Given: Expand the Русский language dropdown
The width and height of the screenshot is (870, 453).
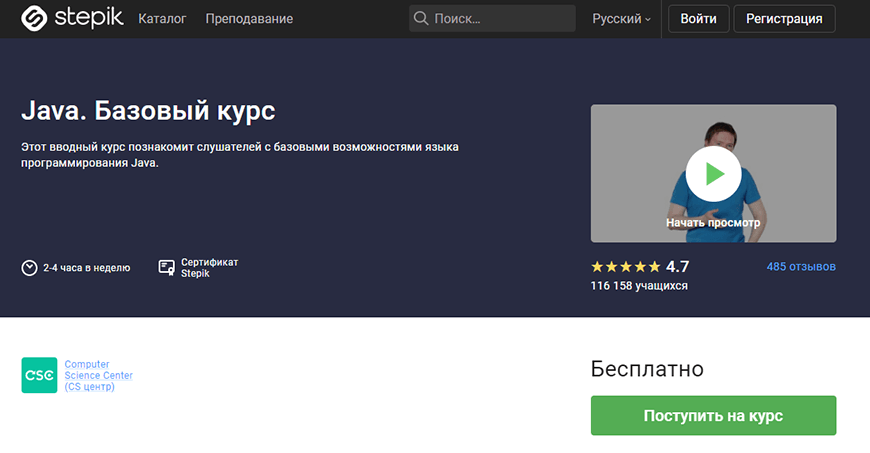Looking at the screenshot, I should 621,19.
